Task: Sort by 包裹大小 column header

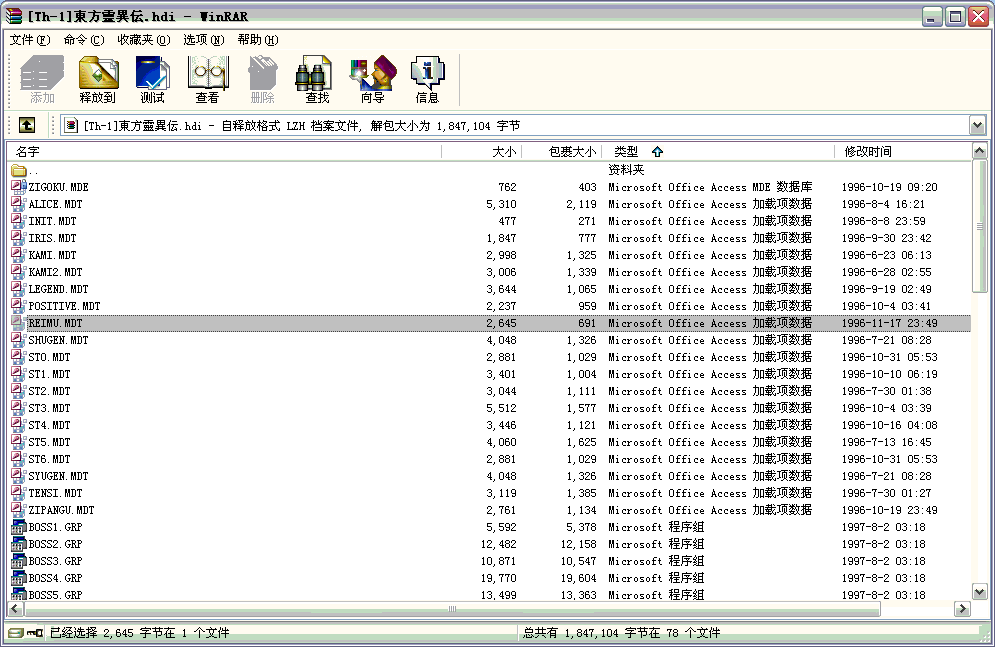Action: point(561,152)
